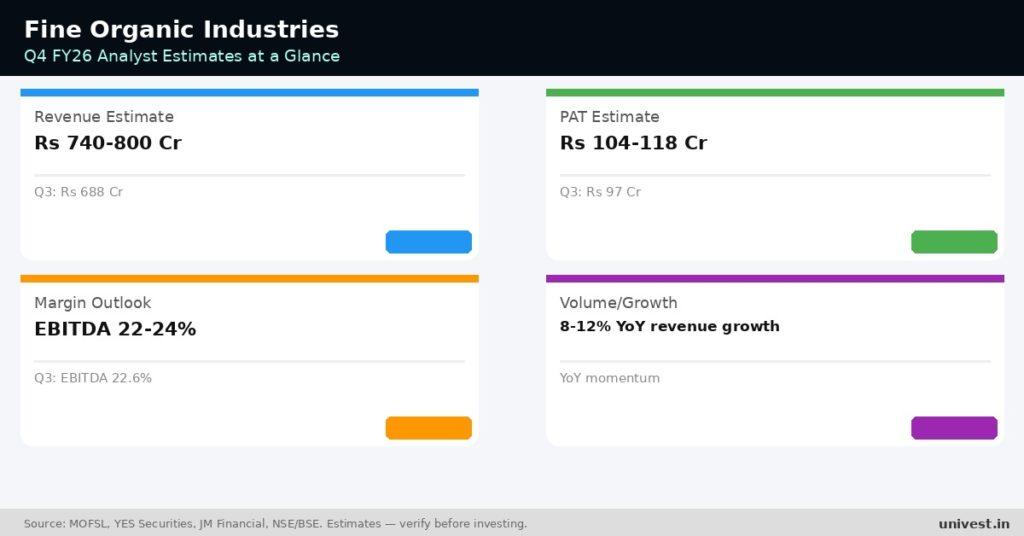Click the purple button in Volume/Growth card

954,428
